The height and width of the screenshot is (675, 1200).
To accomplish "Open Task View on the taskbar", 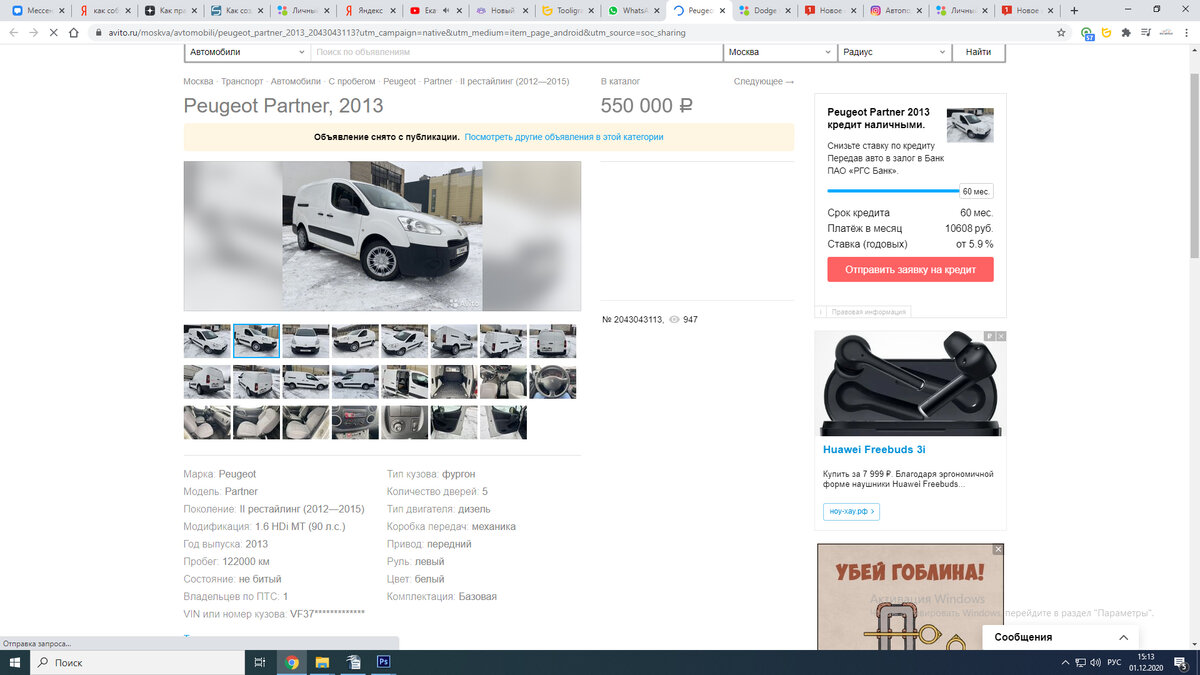I will 260,662.
